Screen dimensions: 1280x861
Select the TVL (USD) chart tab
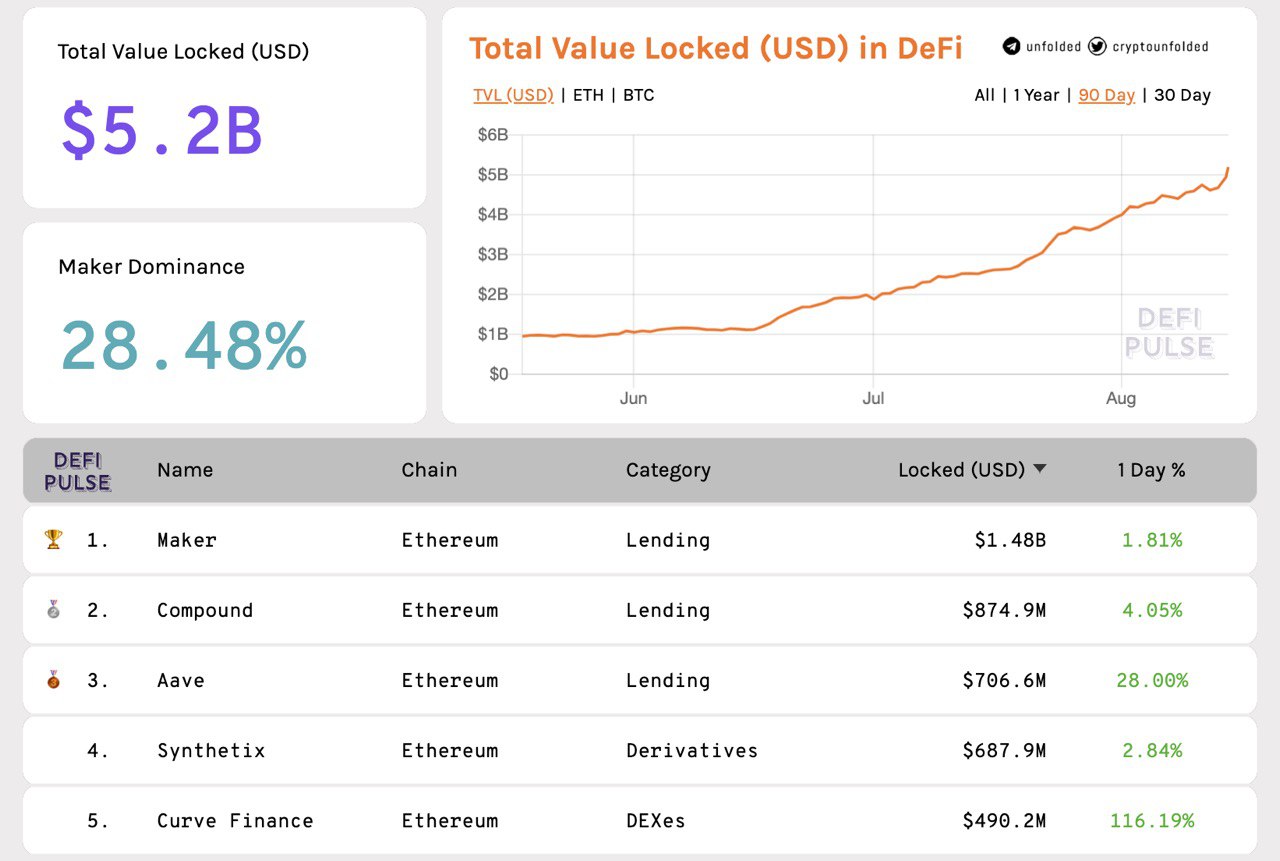pyautogui.click(x=513, y=95)
